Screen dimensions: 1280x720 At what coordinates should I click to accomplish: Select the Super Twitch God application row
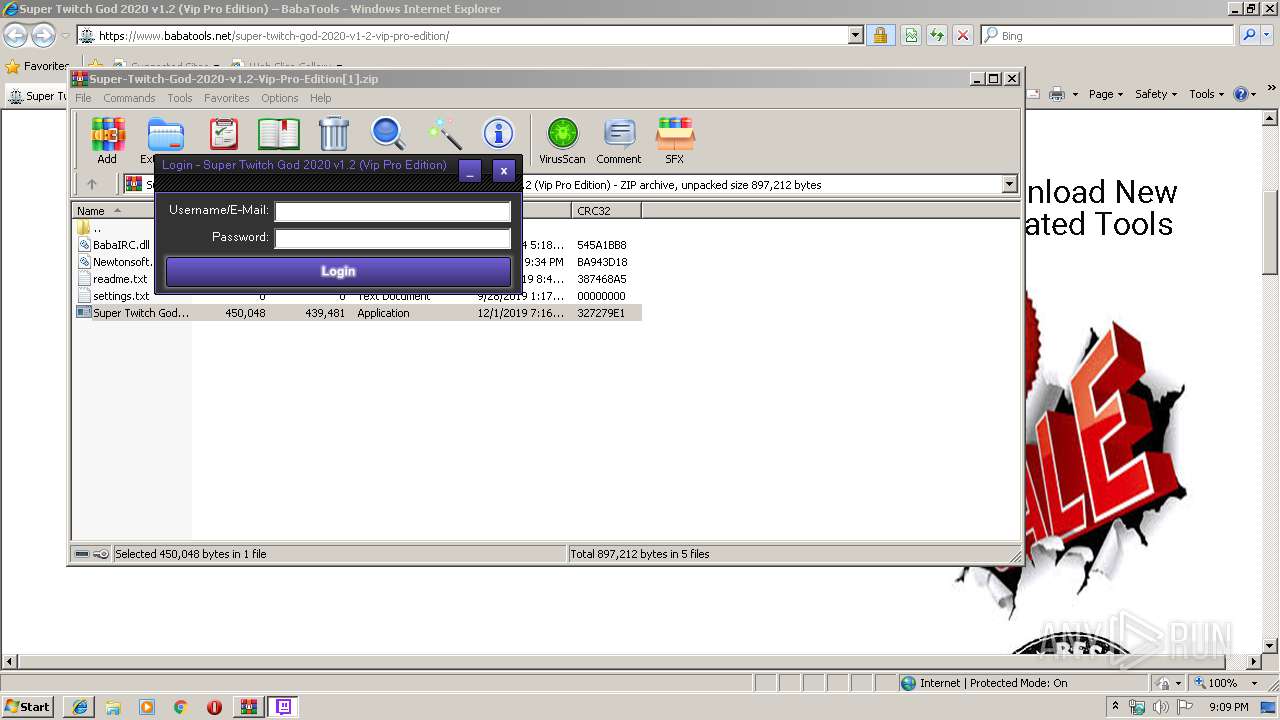[x=358, y=313]
